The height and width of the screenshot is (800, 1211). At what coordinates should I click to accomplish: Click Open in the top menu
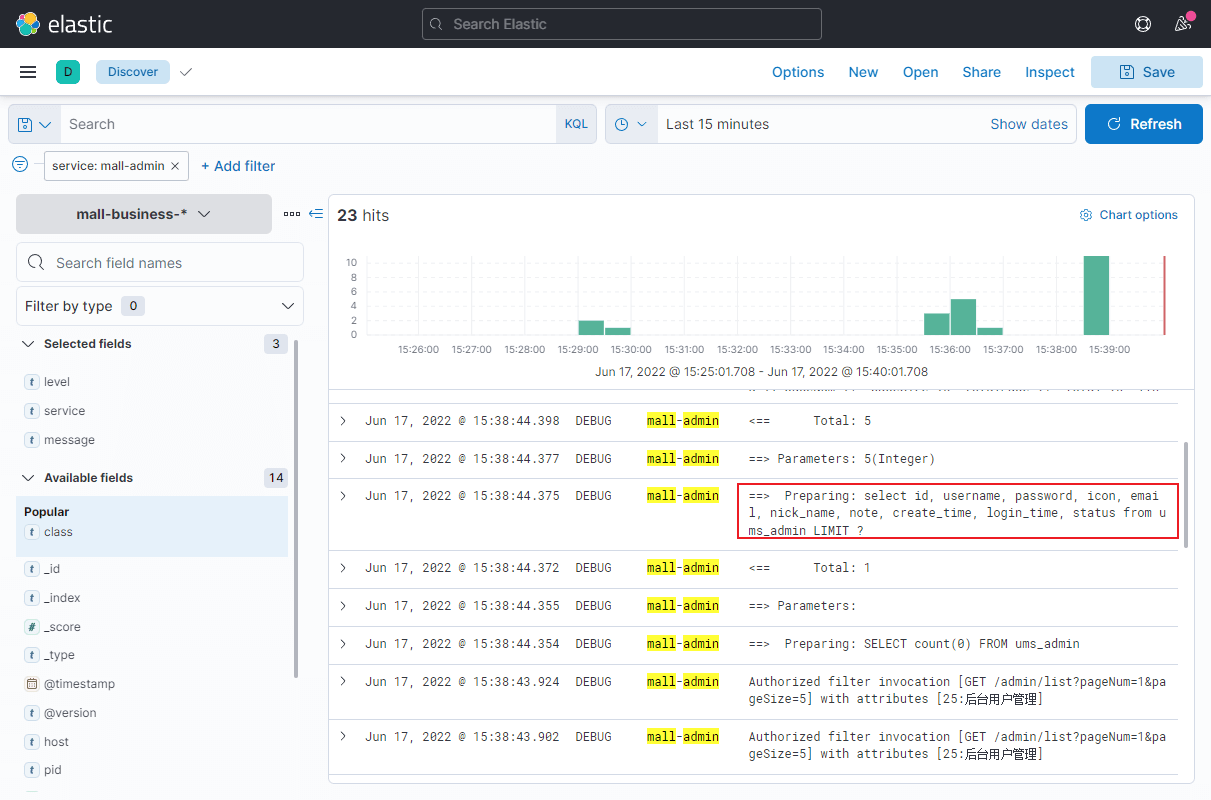(920, 72)
